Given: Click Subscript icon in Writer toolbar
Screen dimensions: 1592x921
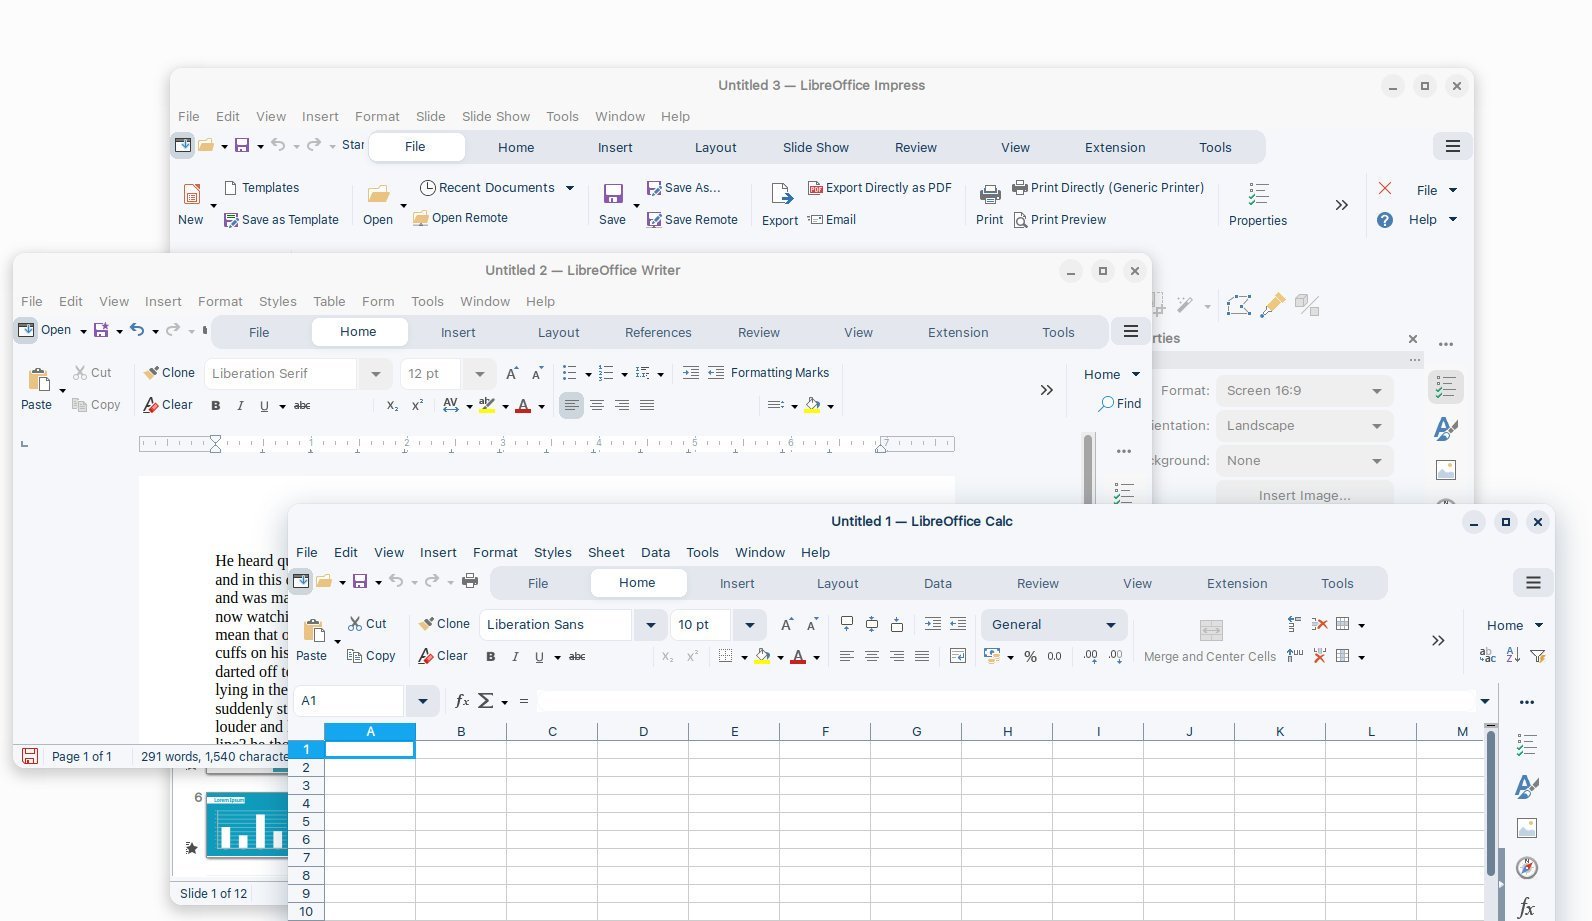Looking at the screenshot, I should 392,406.
